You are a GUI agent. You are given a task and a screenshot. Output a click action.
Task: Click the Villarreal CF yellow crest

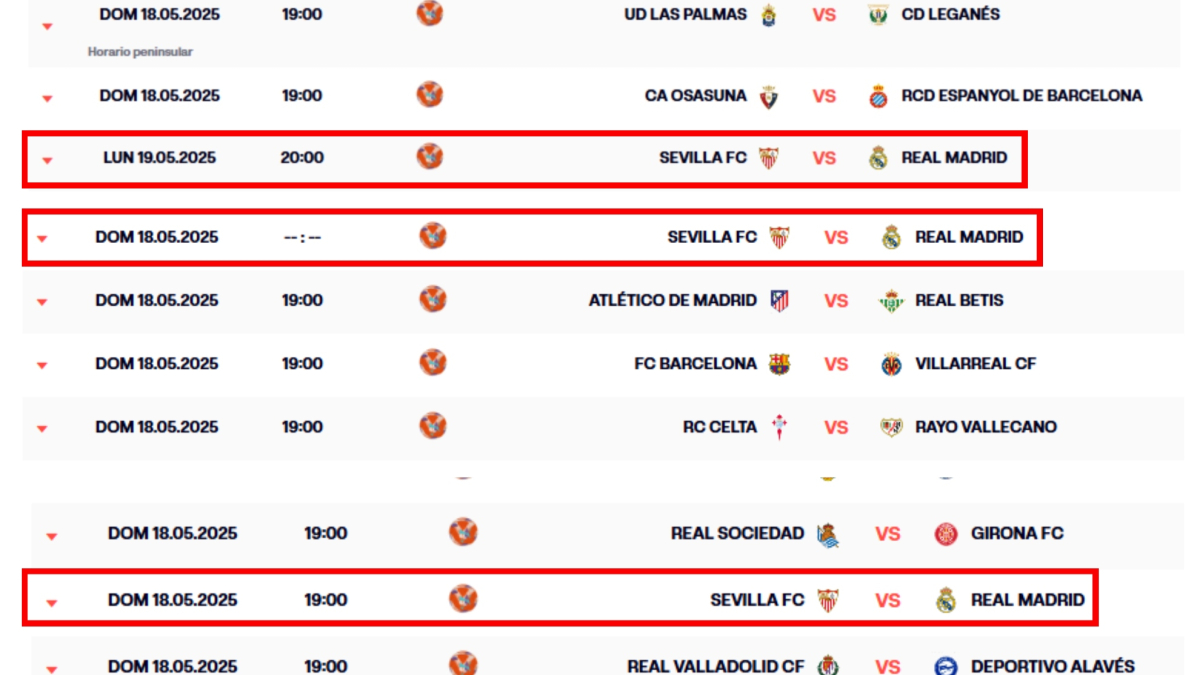click(x=891, y=364)
